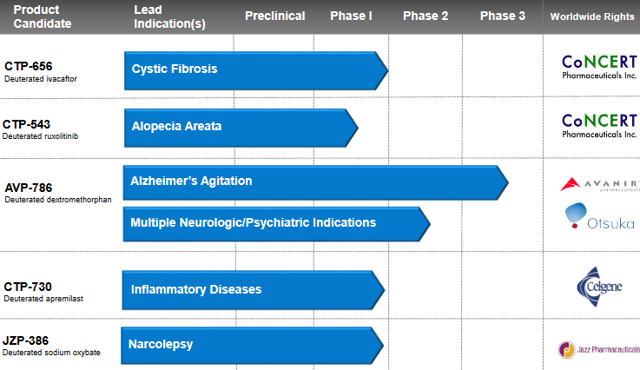
Task: Click the Narcolepsy pipeline bar
Action: (x=252, y=346)
